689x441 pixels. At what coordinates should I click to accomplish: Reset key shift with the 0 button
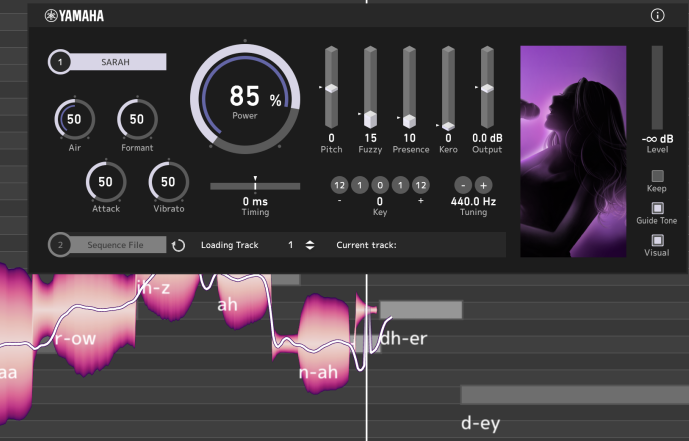(x=379, y=185)
